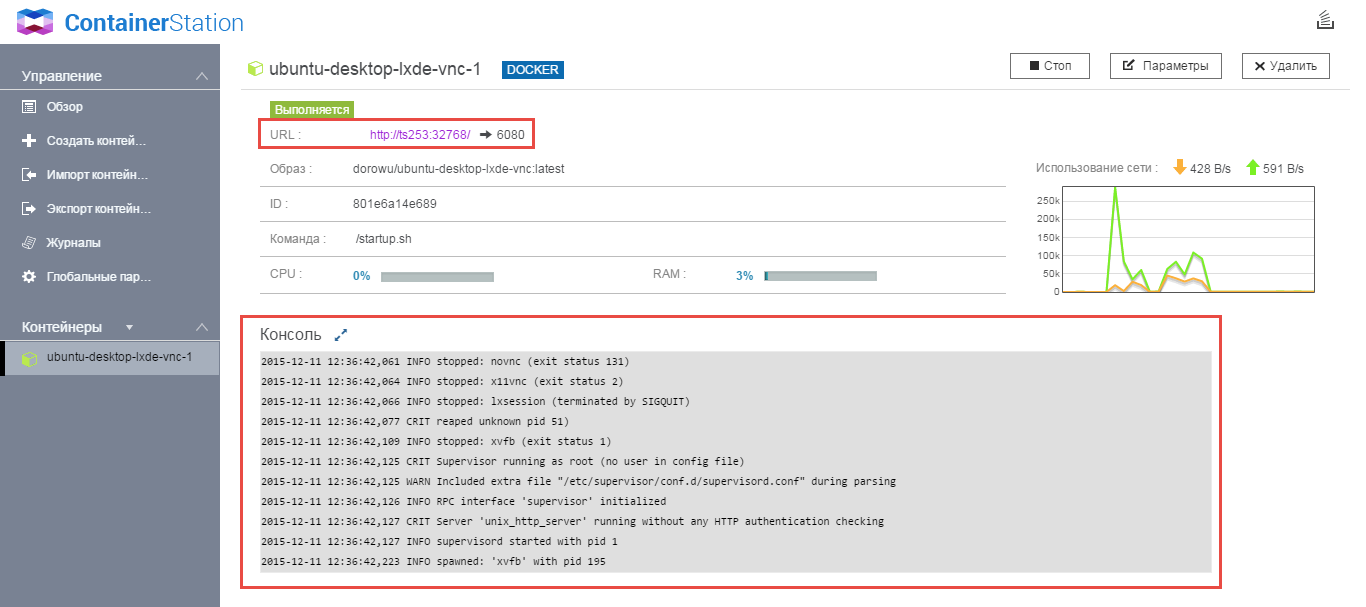Click the Консоль heading

[291, 334]
